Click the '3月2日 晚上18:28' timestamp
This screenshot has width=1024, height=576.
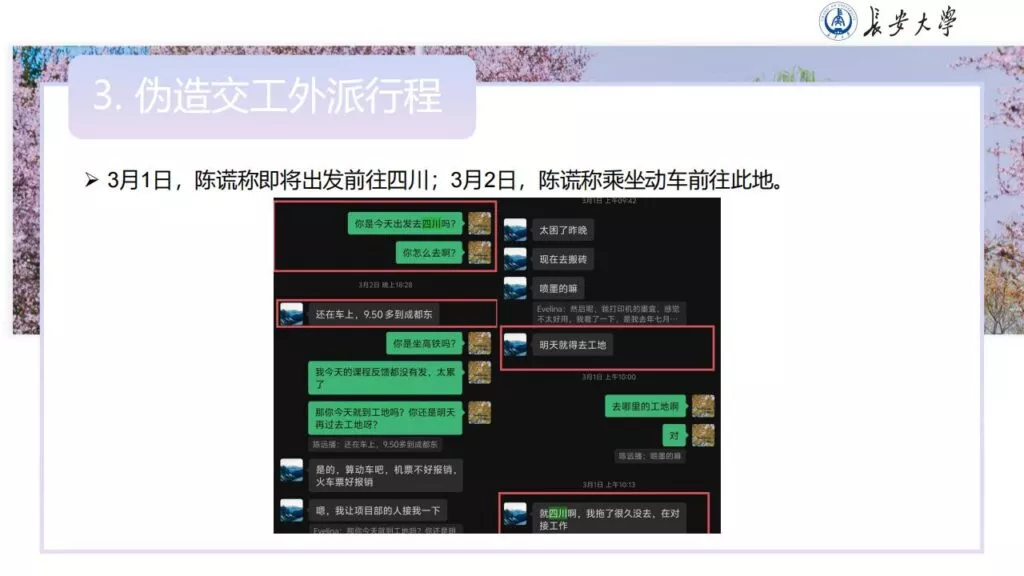point(384,285)
